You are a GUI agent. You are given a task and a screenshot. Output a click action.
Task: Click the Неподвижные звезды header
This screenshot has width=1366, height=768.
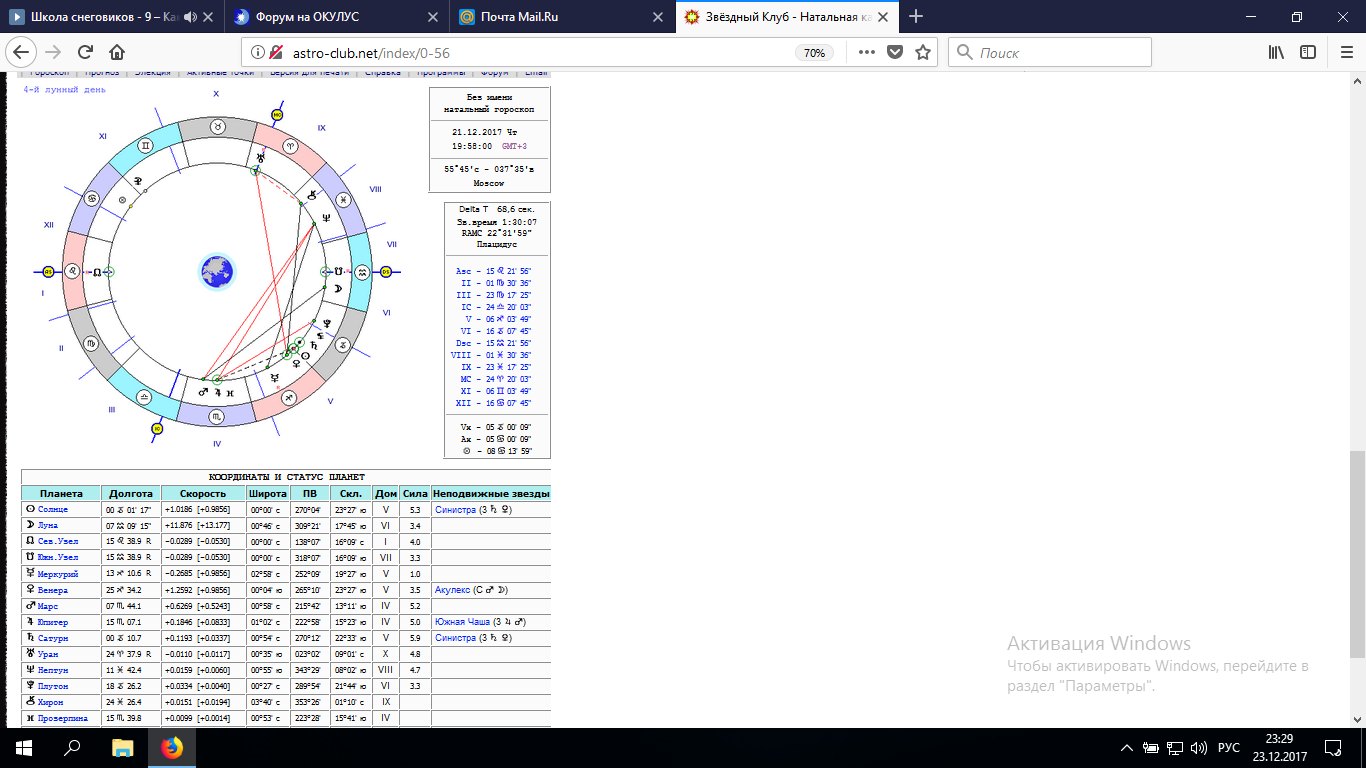click(x=491, y=494)
